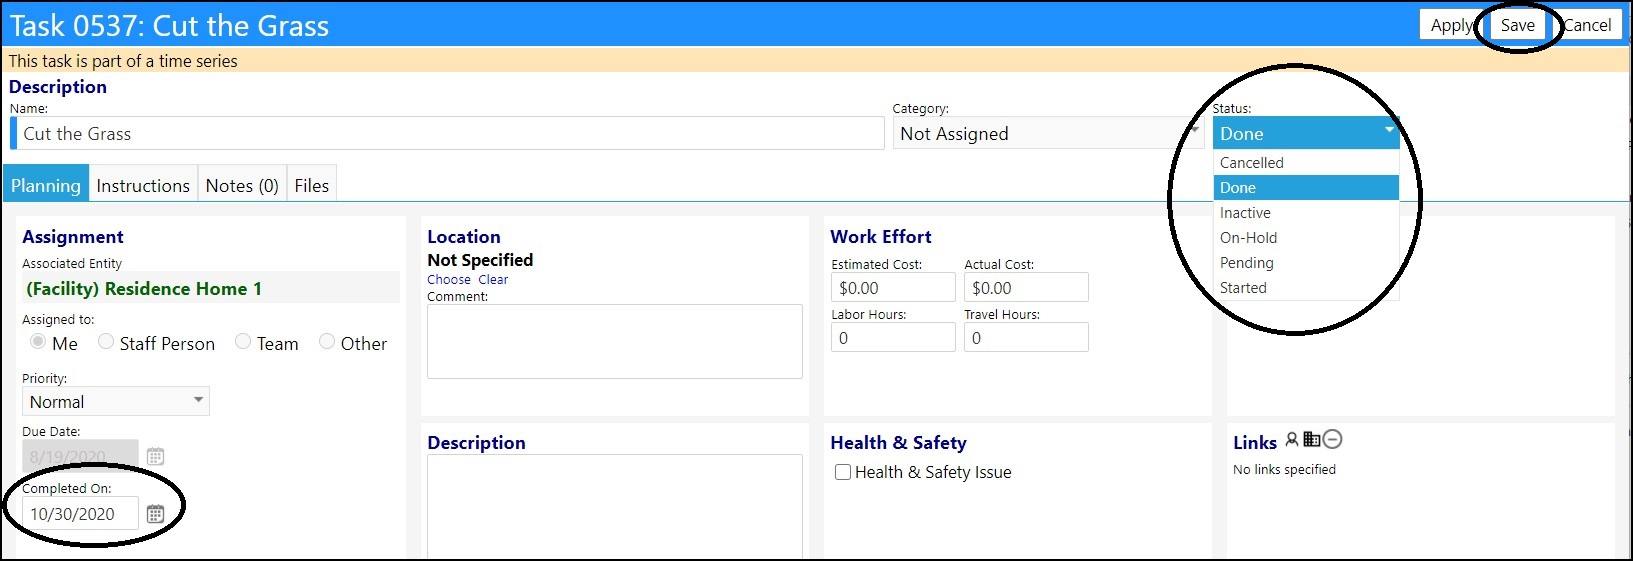
Task: Select the Other assignment radio button
Action: pyautogui.click(x=327, y=342)
